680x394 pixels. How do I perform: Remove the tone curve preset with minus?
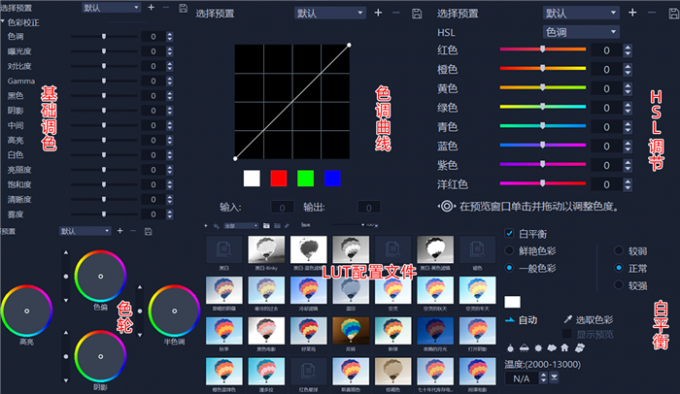[x=396, y=13]
